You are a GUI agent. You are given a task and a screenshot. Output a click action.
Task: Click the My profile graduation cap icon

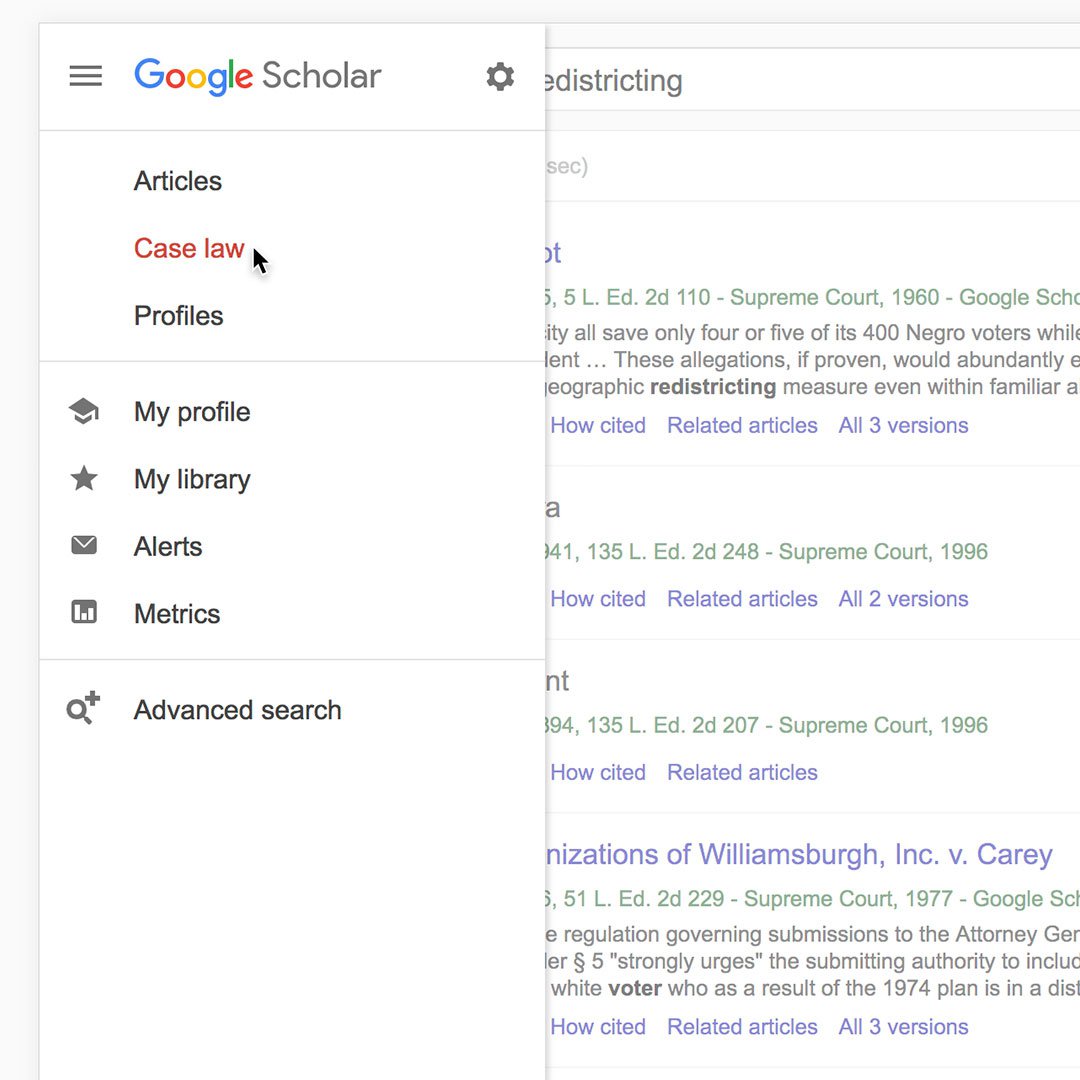(x=84, y=411)
